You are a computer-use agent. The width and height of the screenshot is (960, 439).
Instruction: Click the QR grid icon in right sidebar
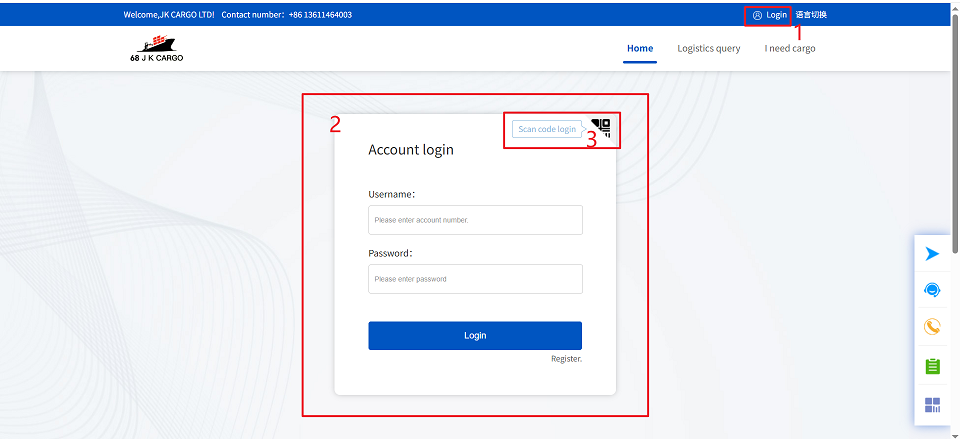coord(932,405)
